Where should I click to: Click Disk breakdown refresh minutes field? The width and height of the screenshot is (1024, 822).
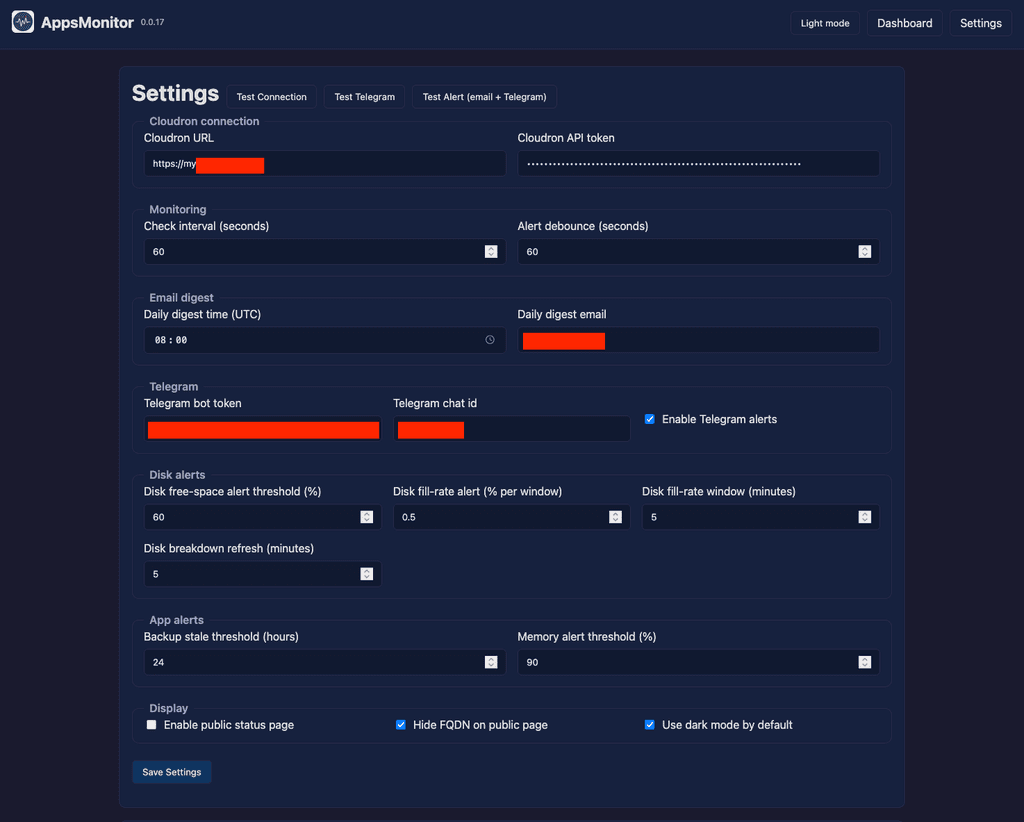click(263, 573)
